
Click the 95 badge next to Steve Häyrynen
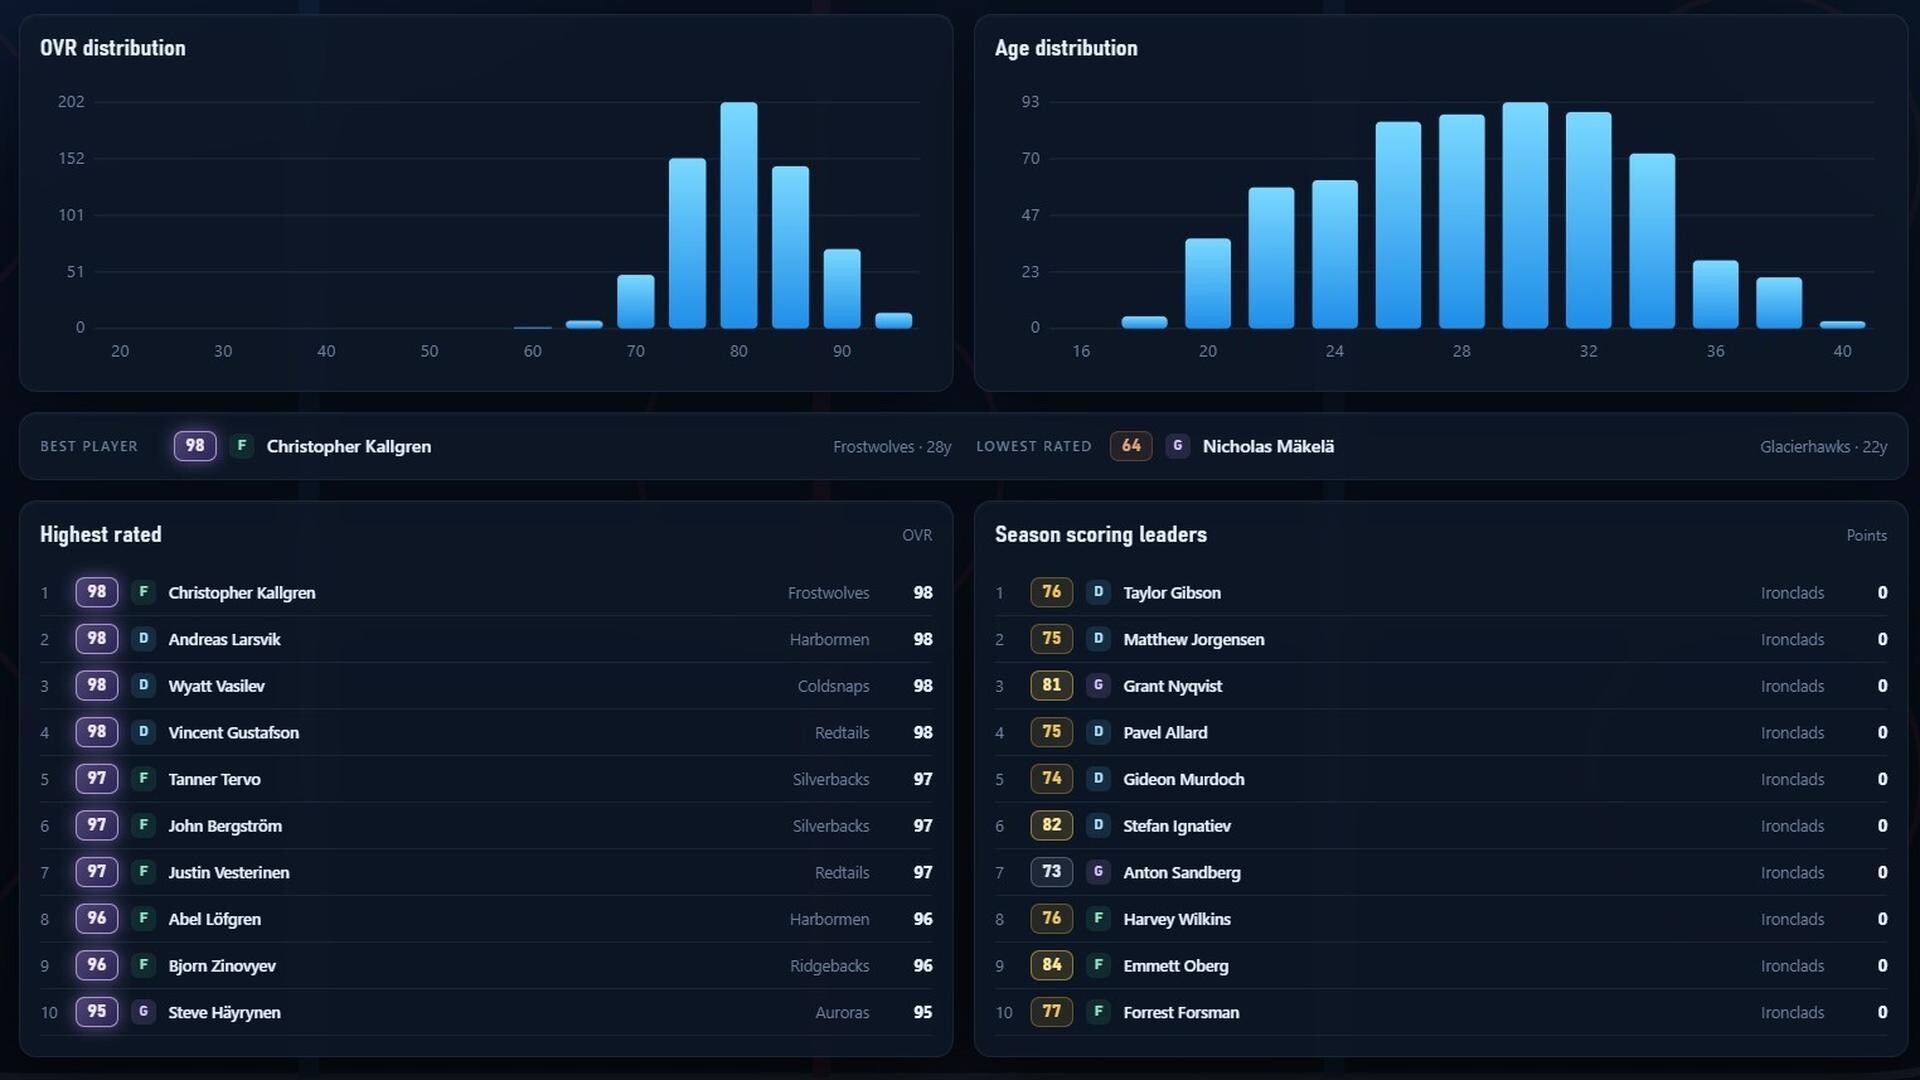97,1012
